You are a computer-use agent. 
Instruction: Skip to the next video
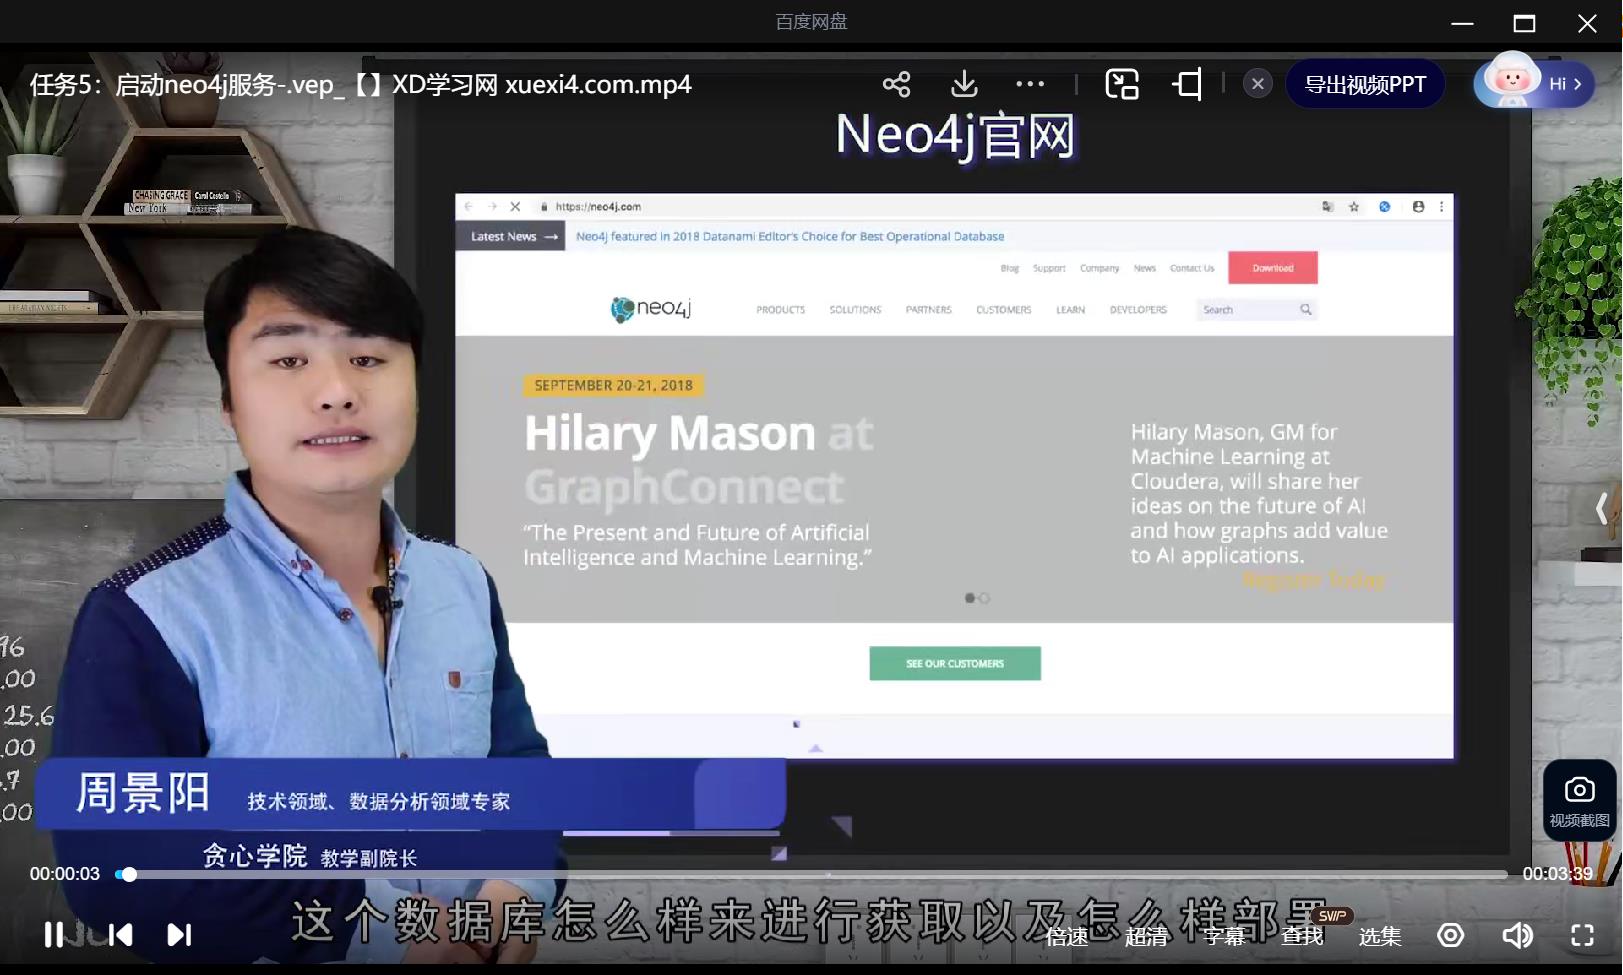(179, 934)
